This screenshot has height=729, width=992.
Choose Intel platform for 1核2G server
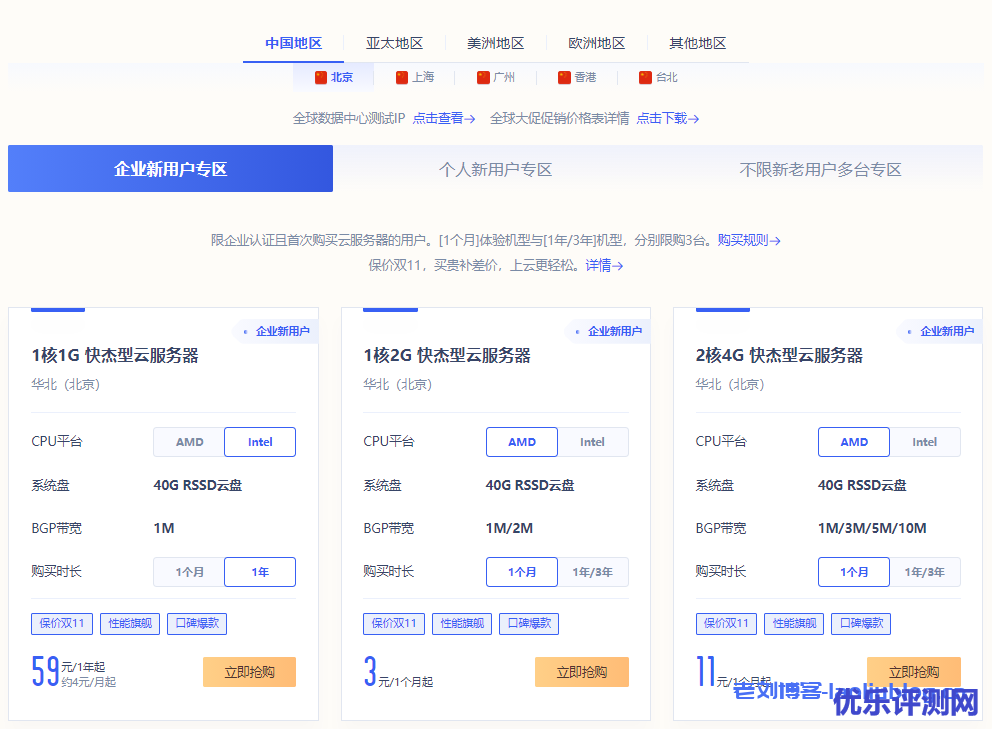point(592,442)
